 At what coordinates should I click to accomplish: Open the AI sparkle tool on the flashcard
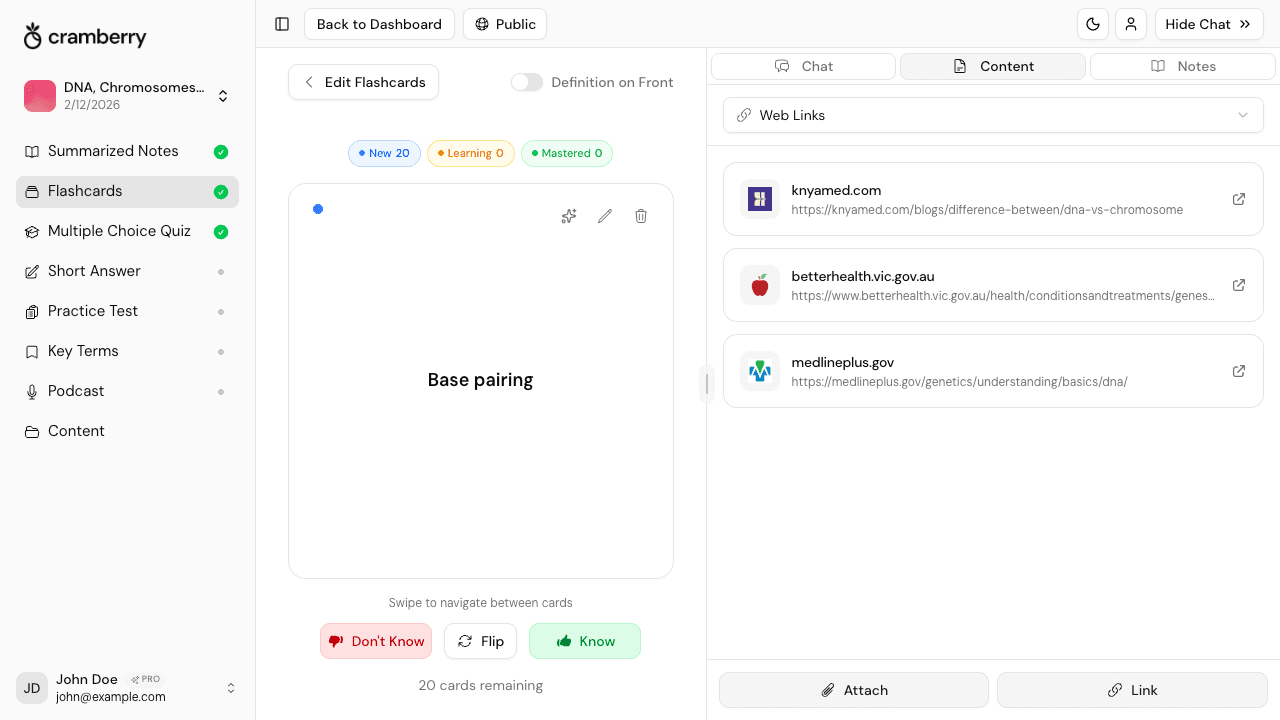568,216
